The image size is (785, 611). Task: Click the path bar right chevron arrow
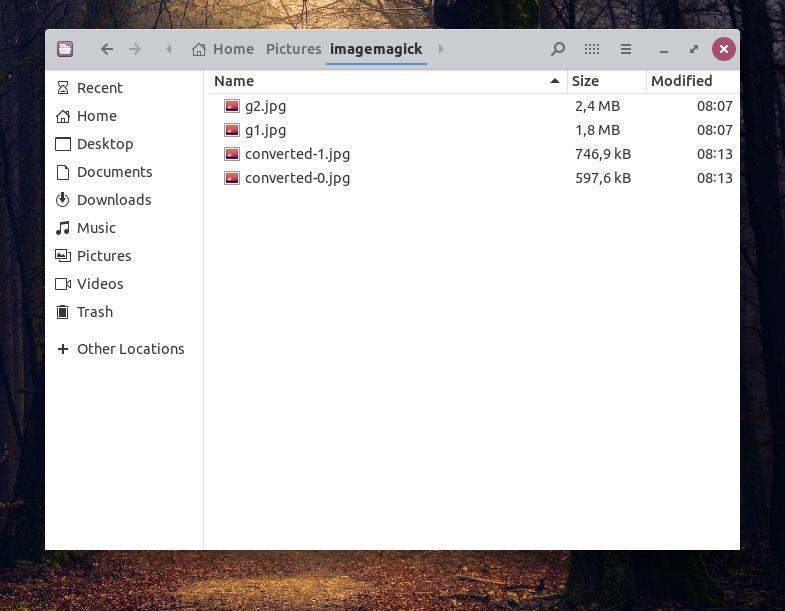tap(441, 49)
